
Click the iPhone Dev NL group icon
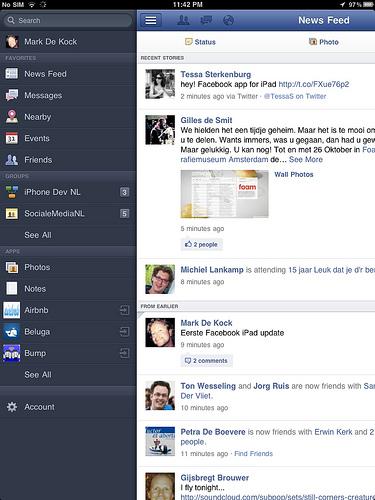pos(12,192)
